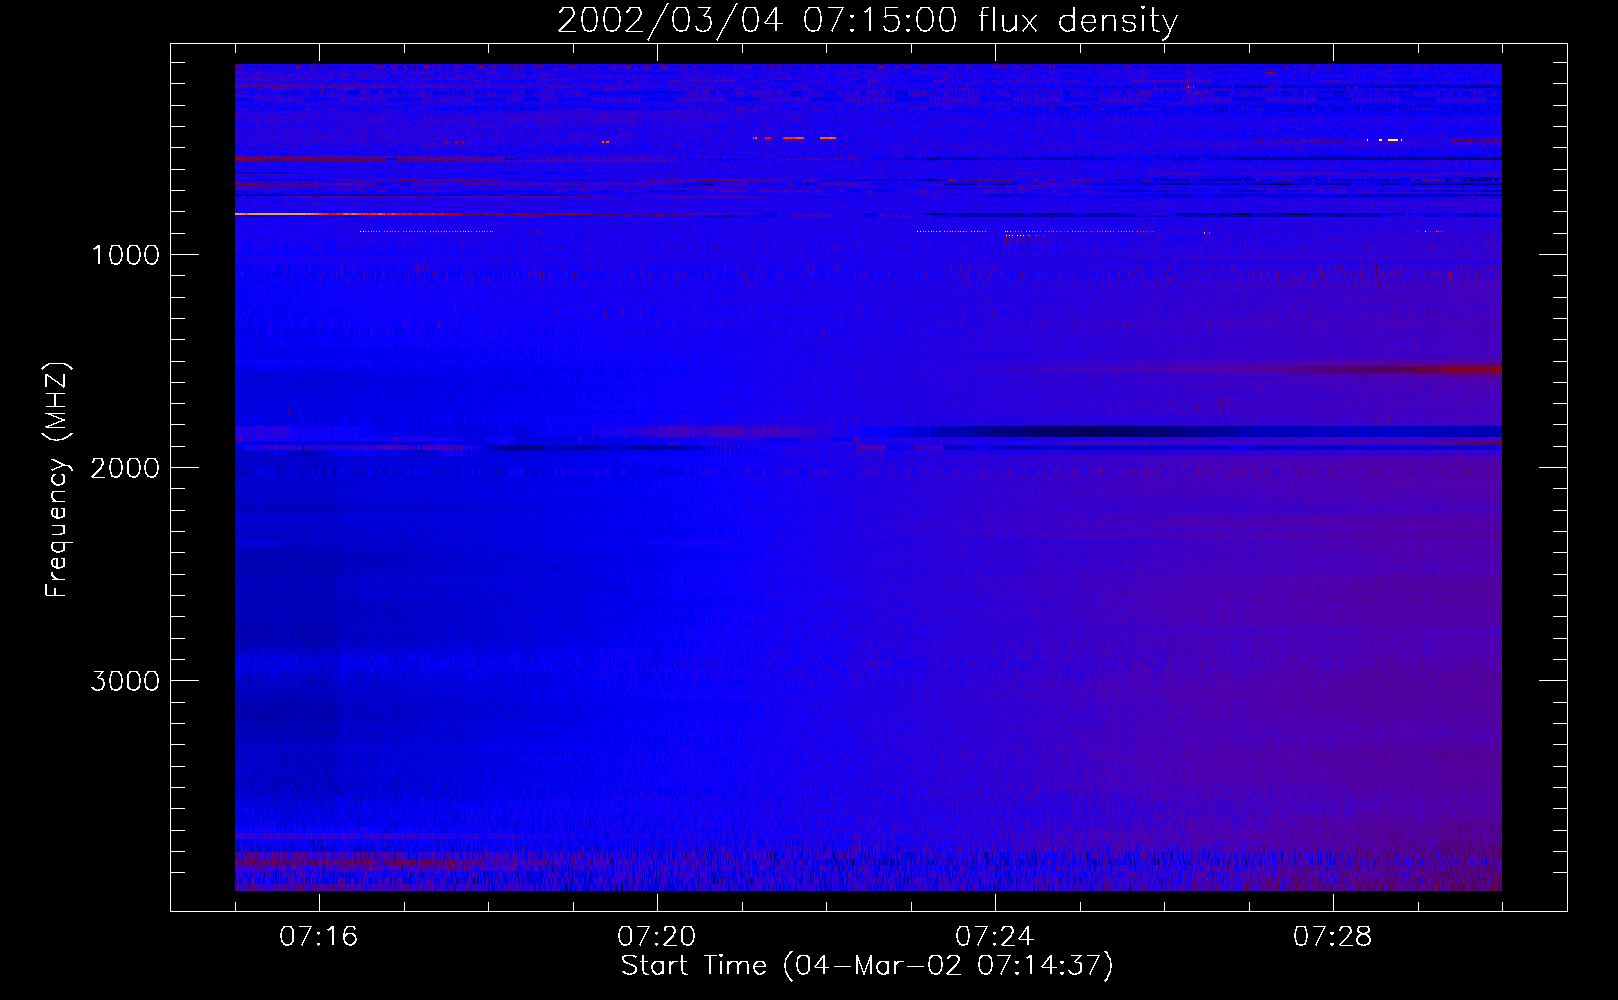Viewport: 1618px width, 1000px height.
Task: Click the plot title '2002/03/04 07:15:00 flux density'
Action: point(867,21)
